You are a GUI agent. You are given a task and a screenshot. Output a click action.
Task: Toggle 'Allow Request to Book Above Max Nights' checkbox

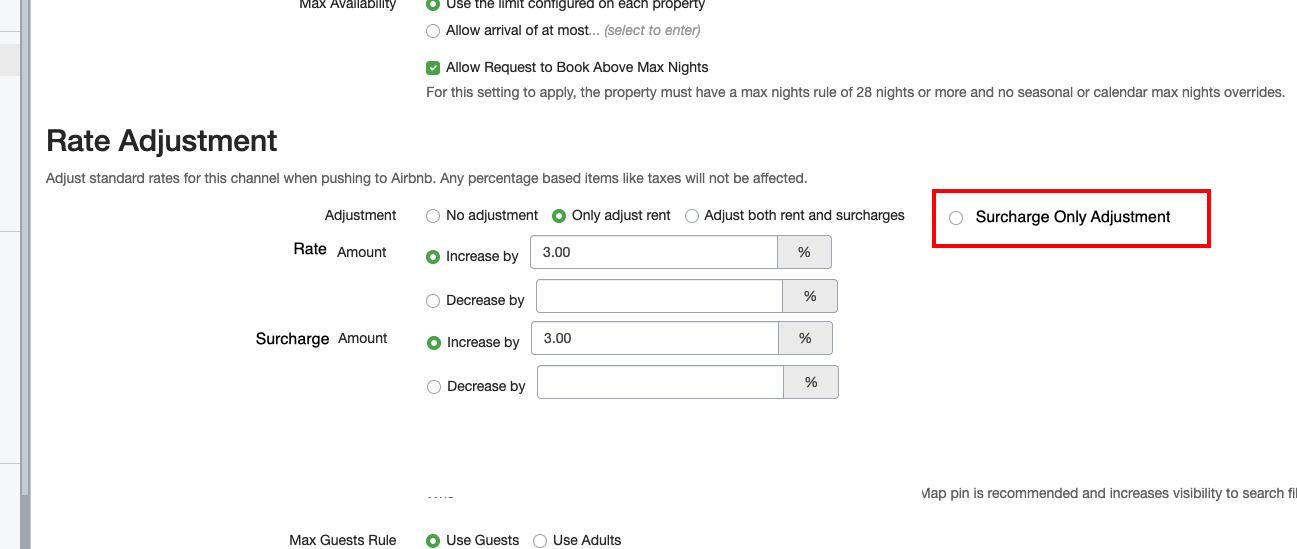tap(433, 68)
